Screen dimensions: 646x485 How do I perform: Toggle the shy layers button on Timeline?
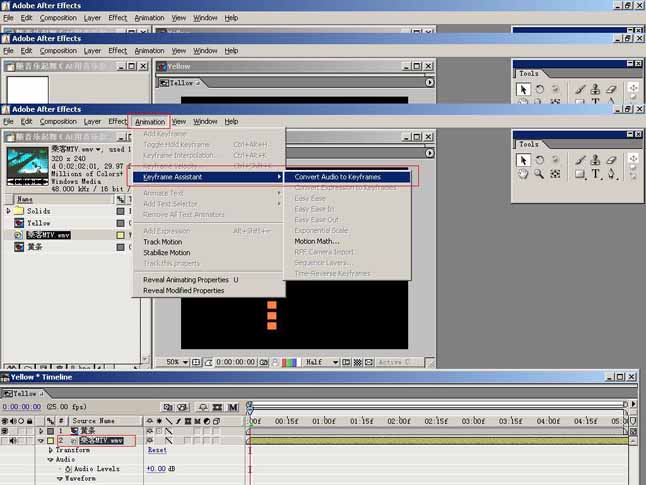(203, 407)
